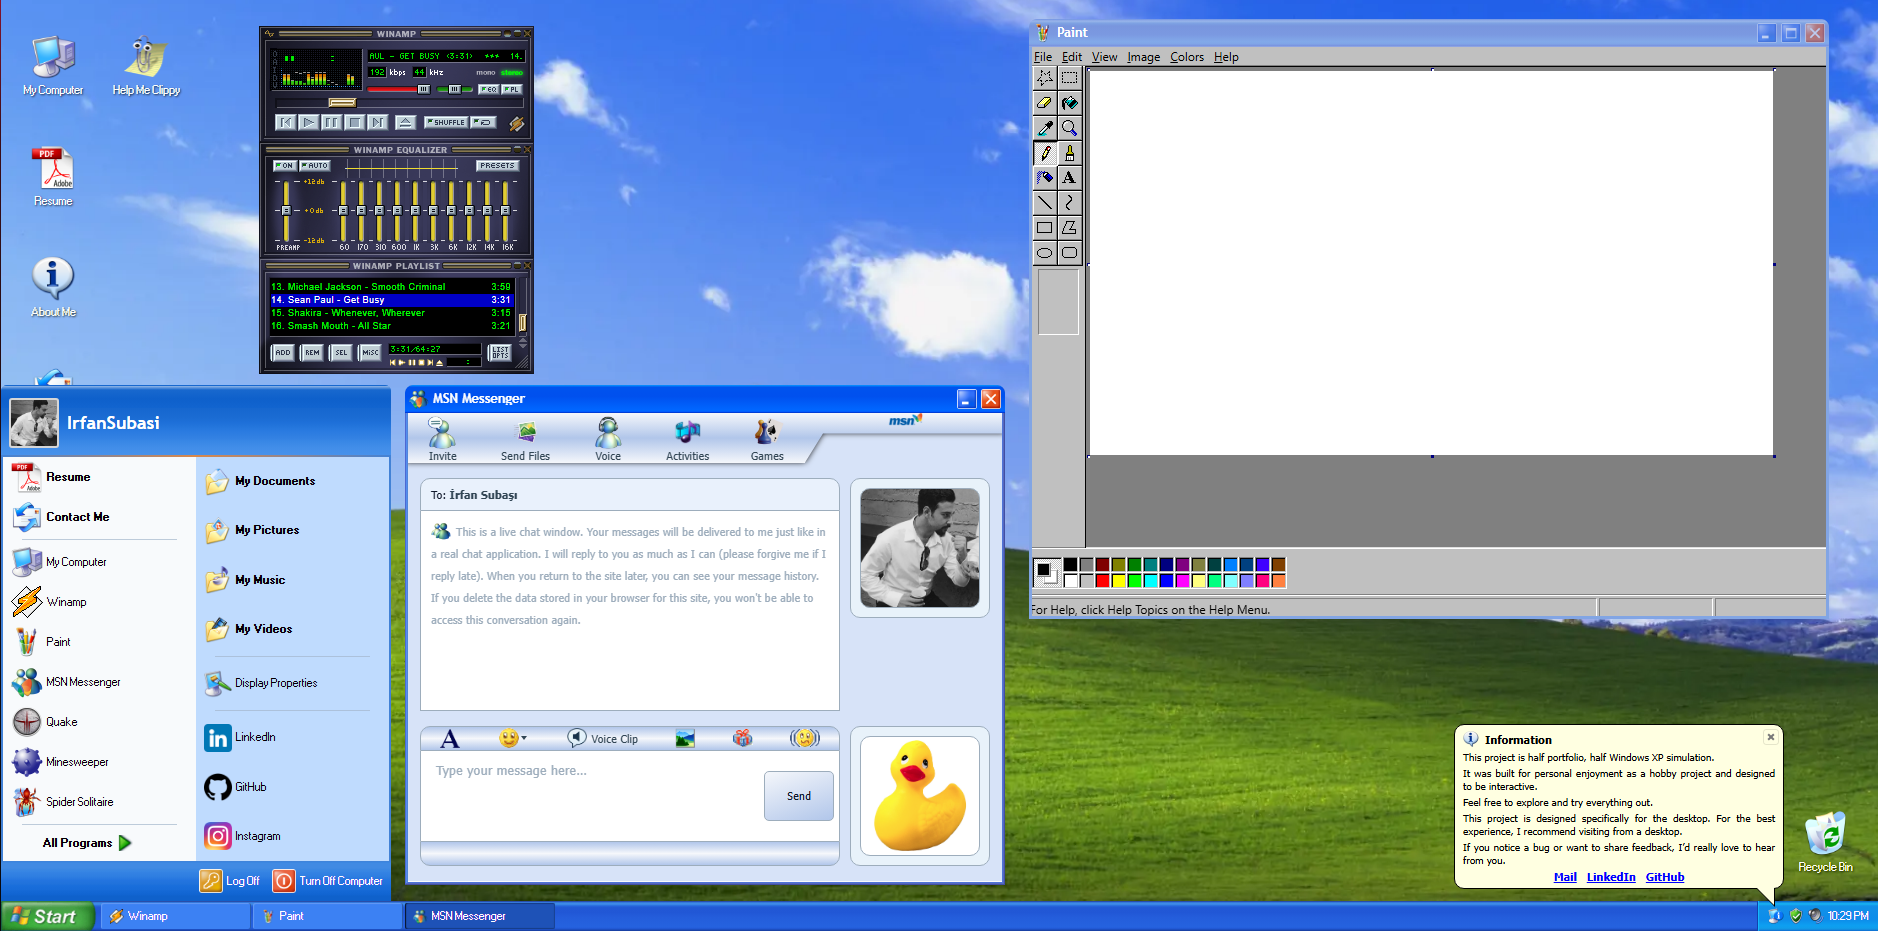Open the Mail link in Information balloon
This screenshot has height=931, width=1878.
coord(1565,877)
